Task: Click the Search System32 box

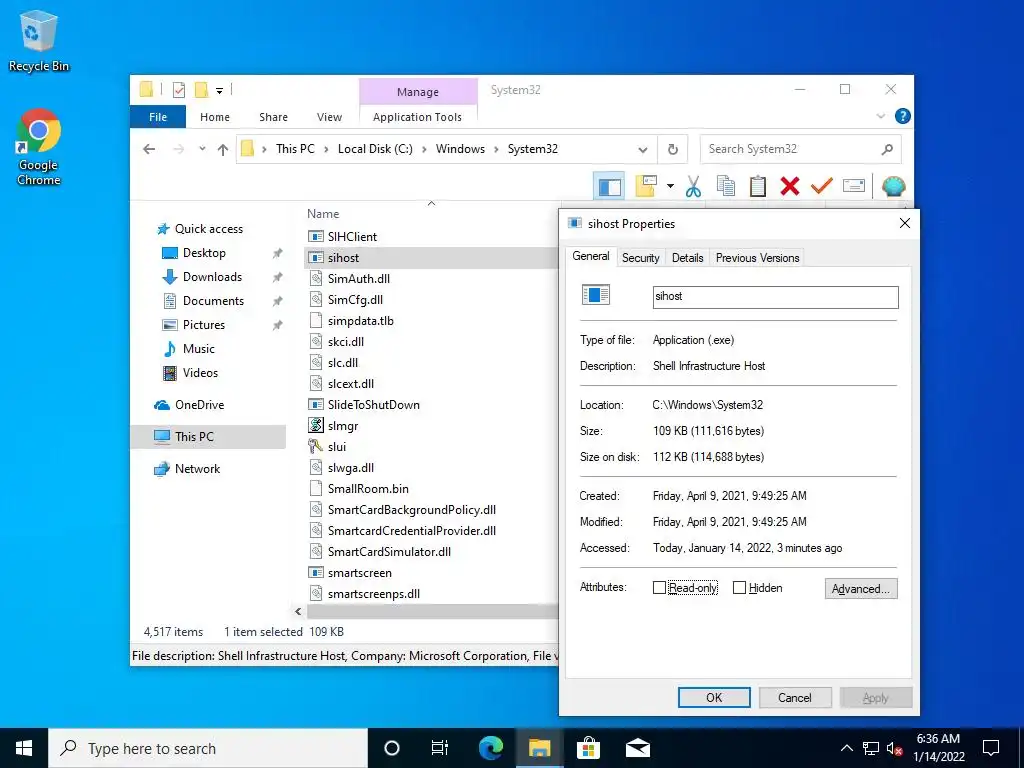Action: 800,149
